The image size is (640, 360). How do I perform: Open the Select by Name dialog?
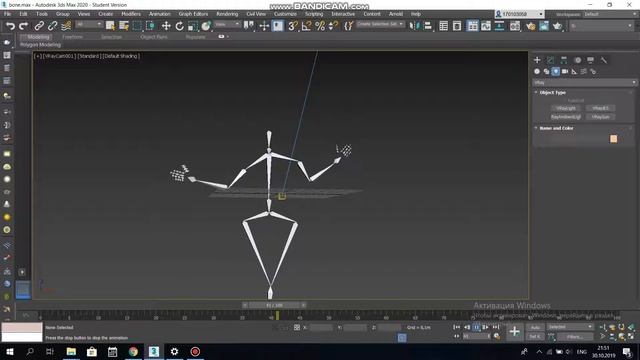pyautogui.click(x=124, y=26)
